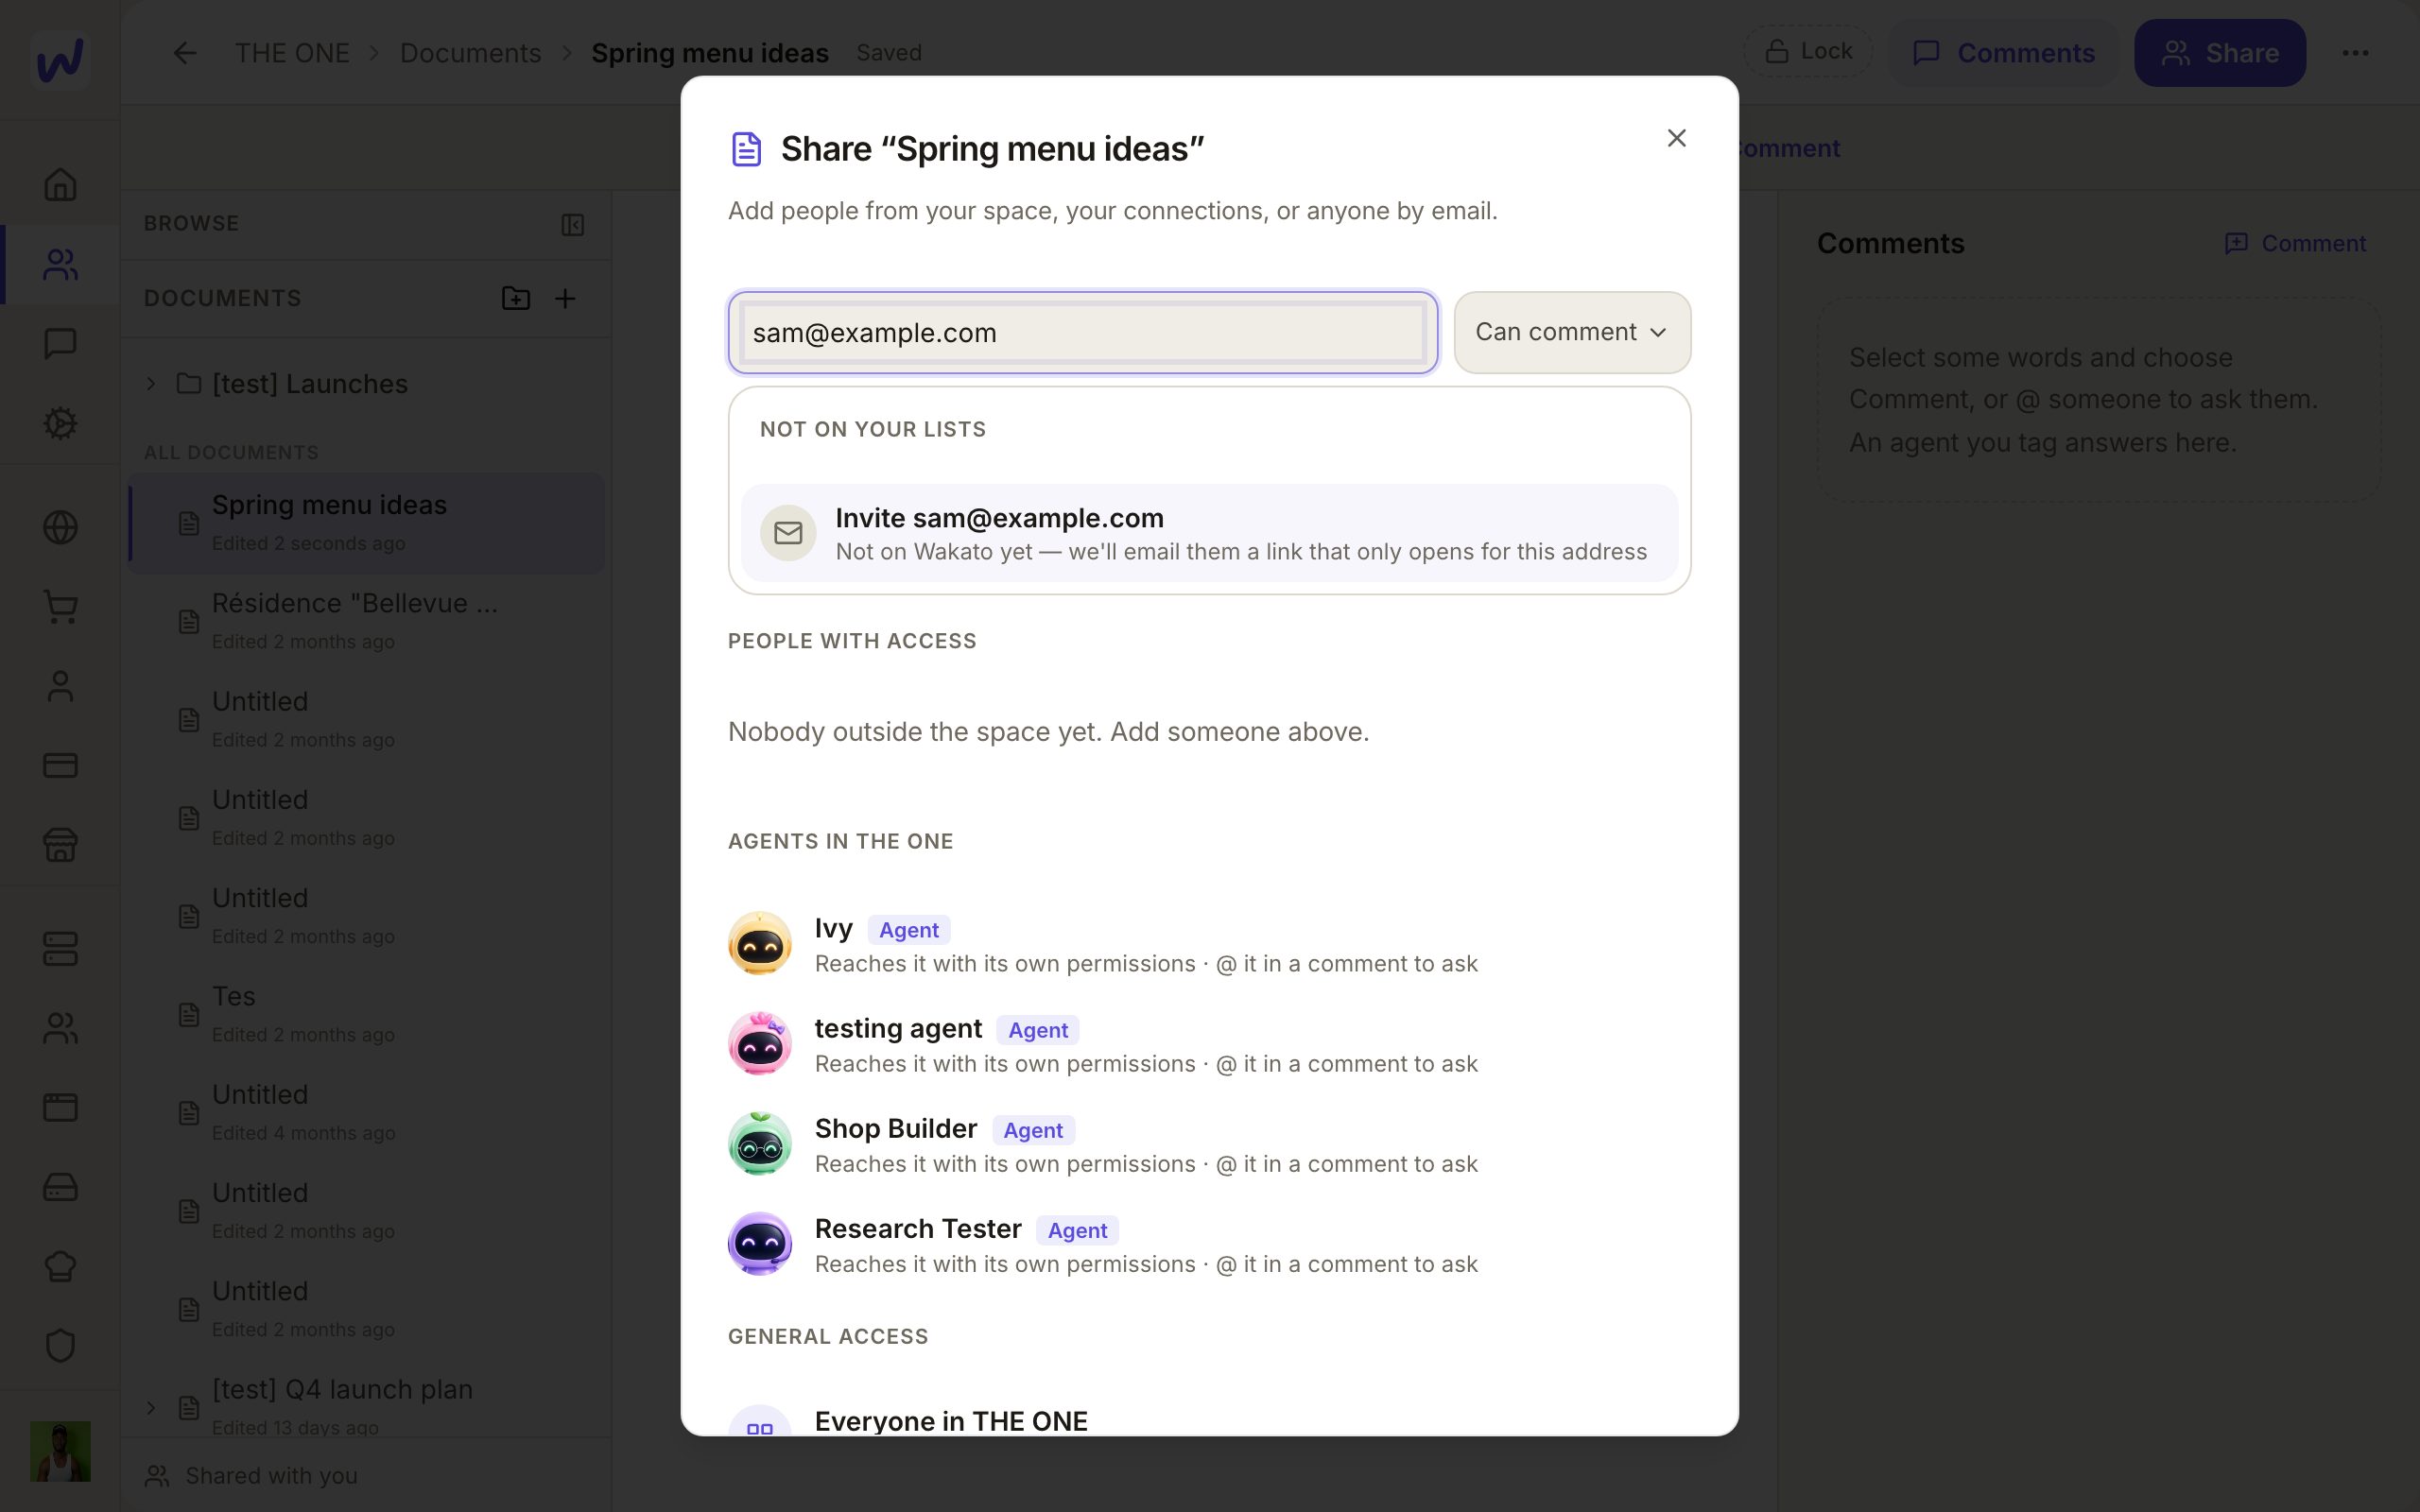Image resolution: width=2420 pixels, height=1512 pixels.
Task: Click Comment link in Comments panel
Action: pyautogui.click(x=2295, y=243)
